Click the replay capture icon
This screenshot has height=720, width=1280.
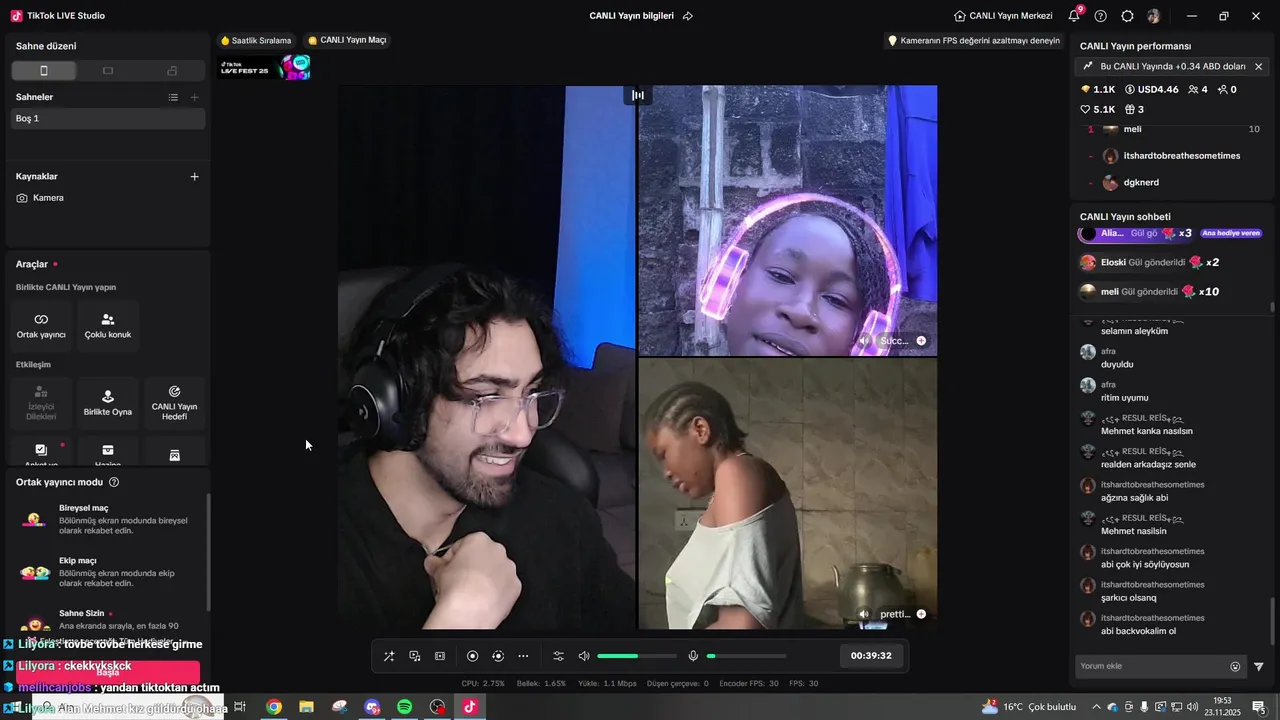coord(498,656)
